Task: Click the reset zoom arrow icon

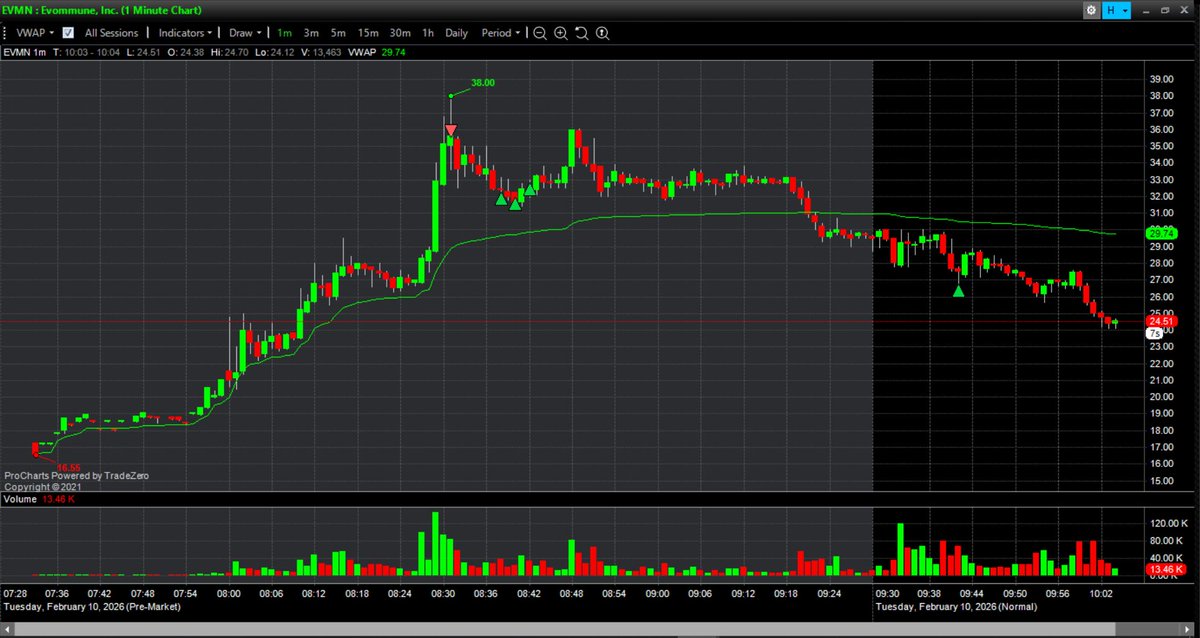Action: click(x=581, y=33)
